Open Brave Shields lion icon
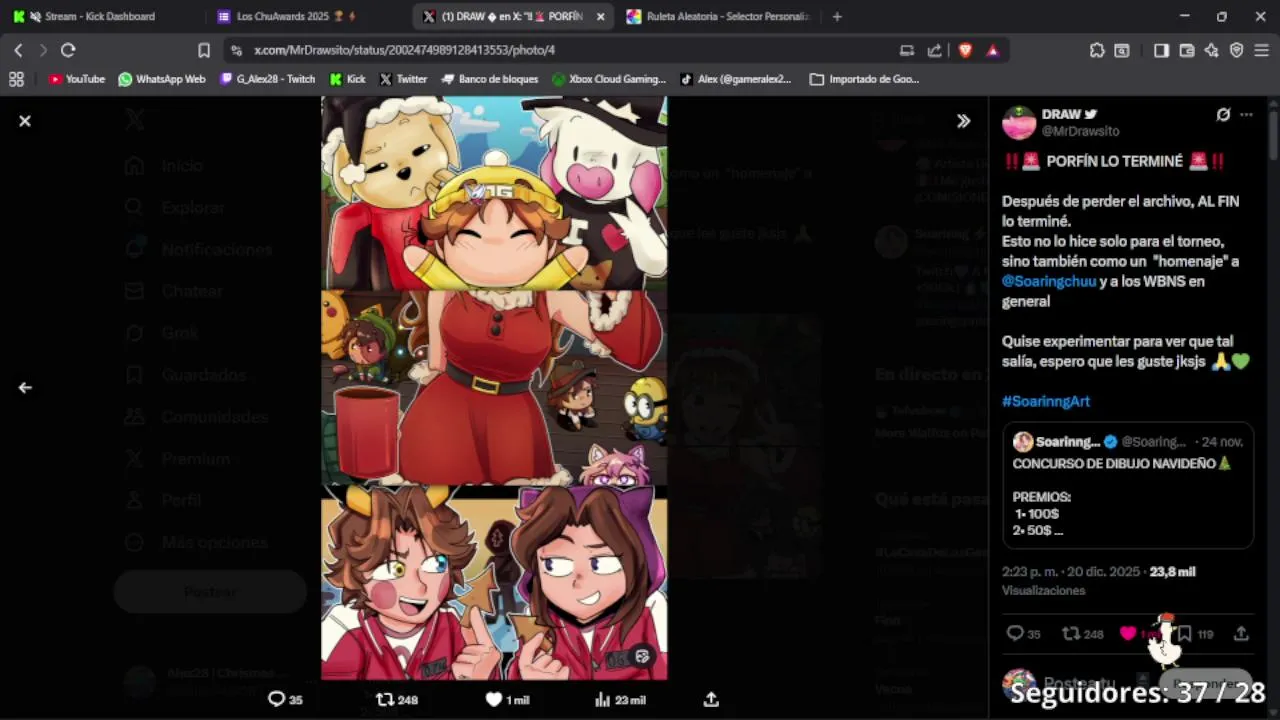This screenshot has height=720, width=1280. (965, 50)
